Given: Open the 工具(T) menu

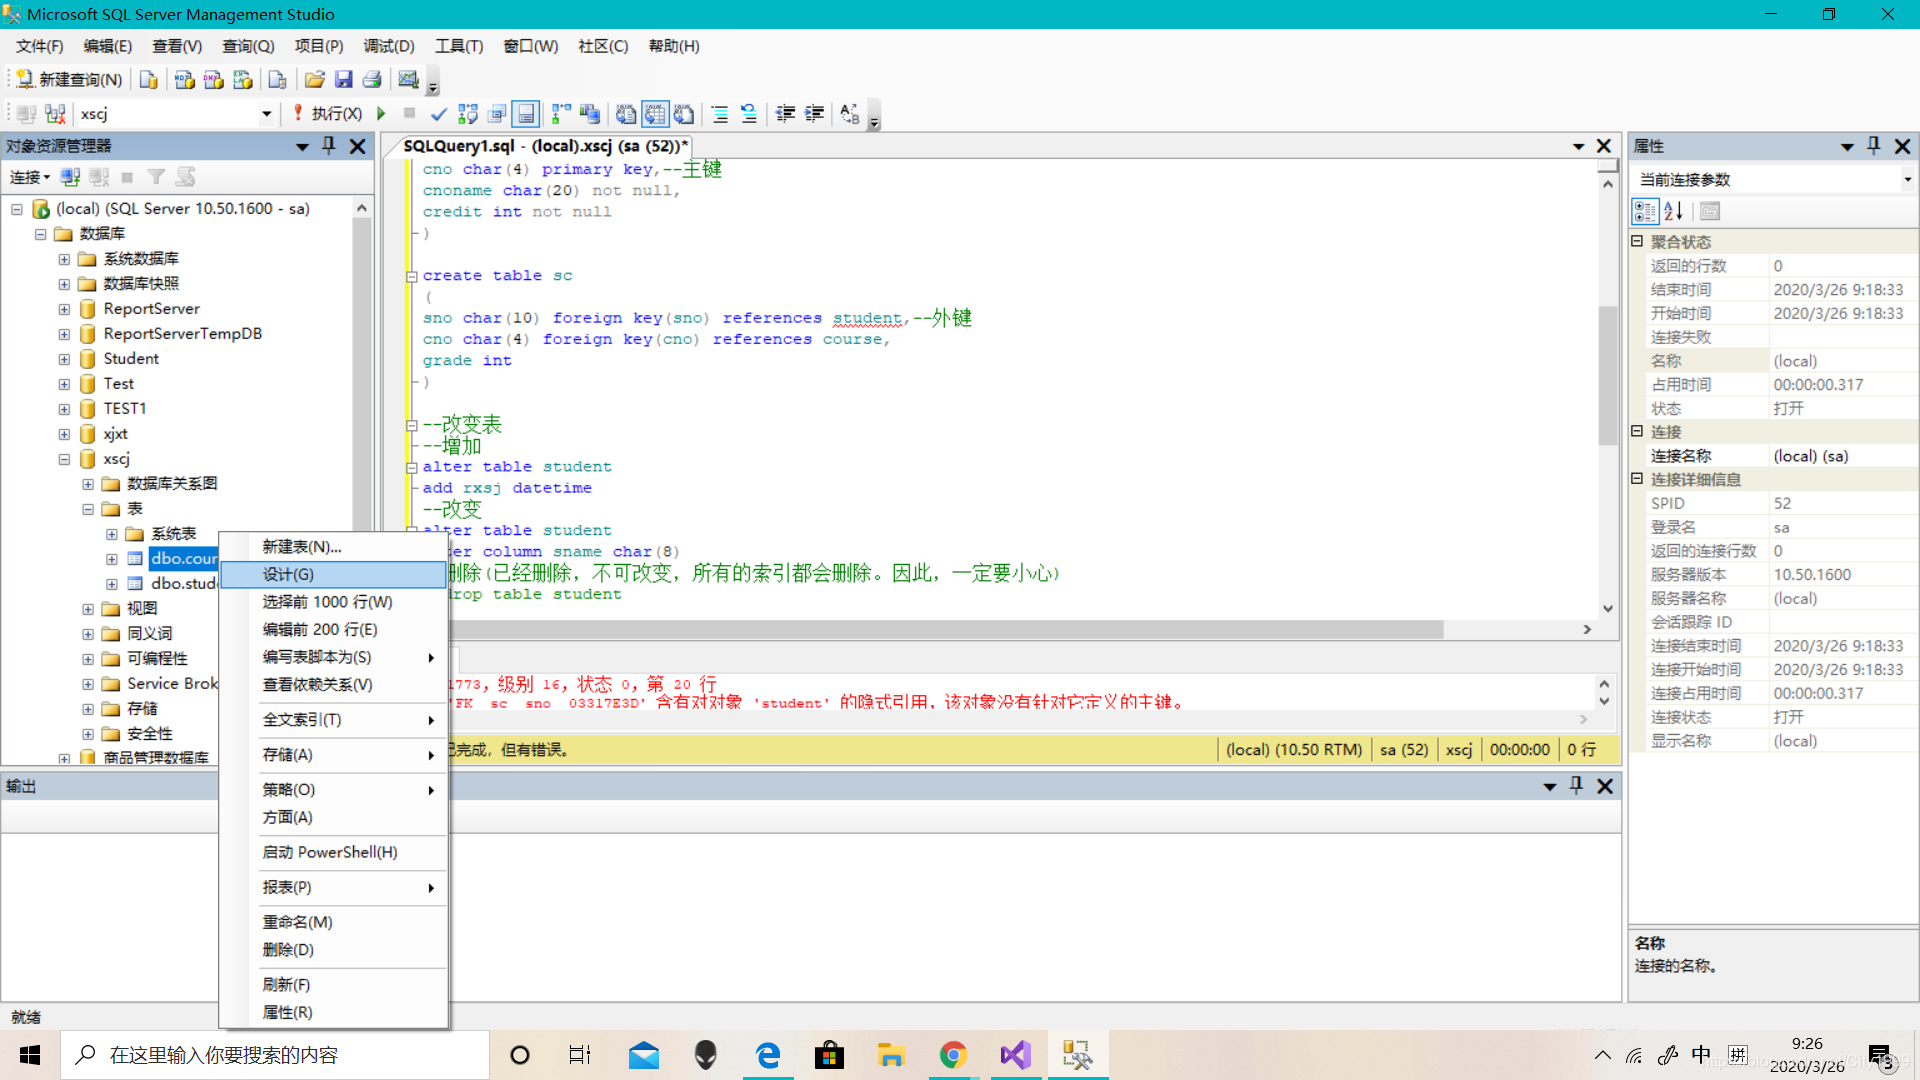Looking at the screenshot, I should coord(459,46).
